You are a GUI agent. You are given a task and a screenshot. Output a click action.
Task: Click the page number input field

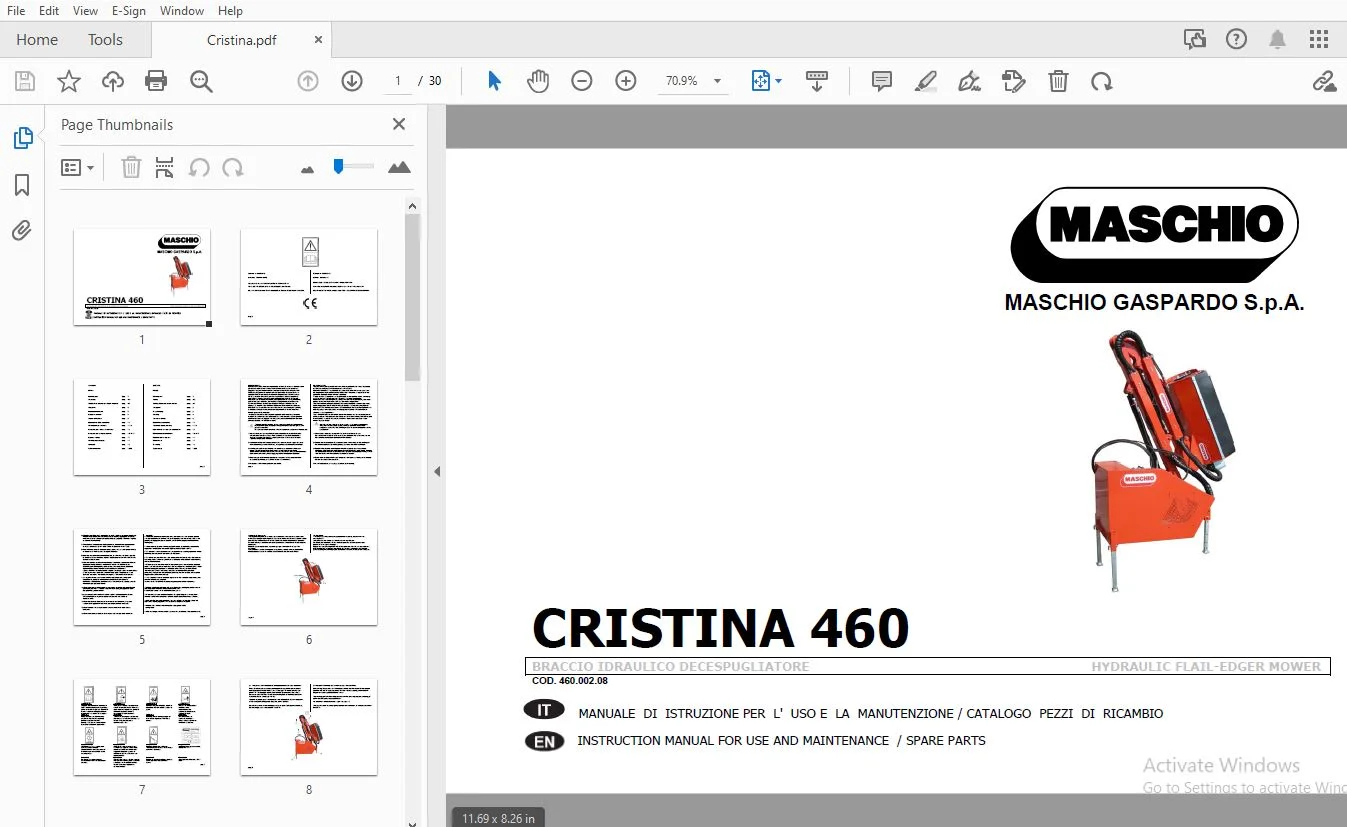coord(398,81)
